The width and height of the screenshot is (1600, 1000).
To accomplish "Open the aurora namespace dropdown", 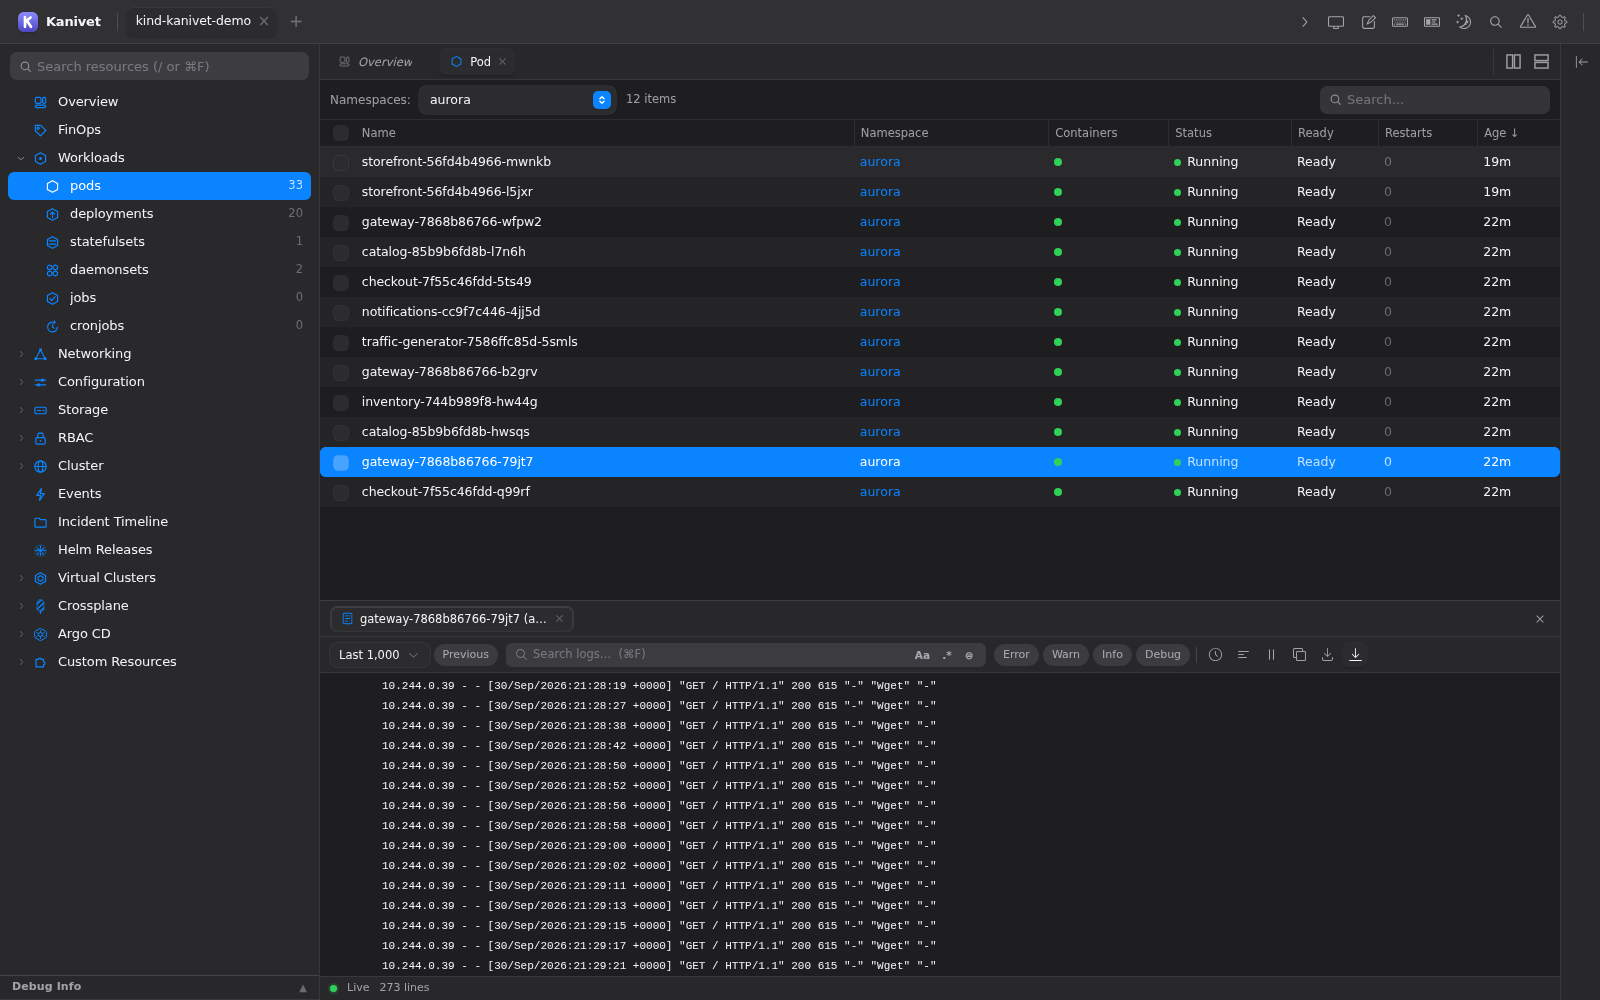I will (517, 100).
